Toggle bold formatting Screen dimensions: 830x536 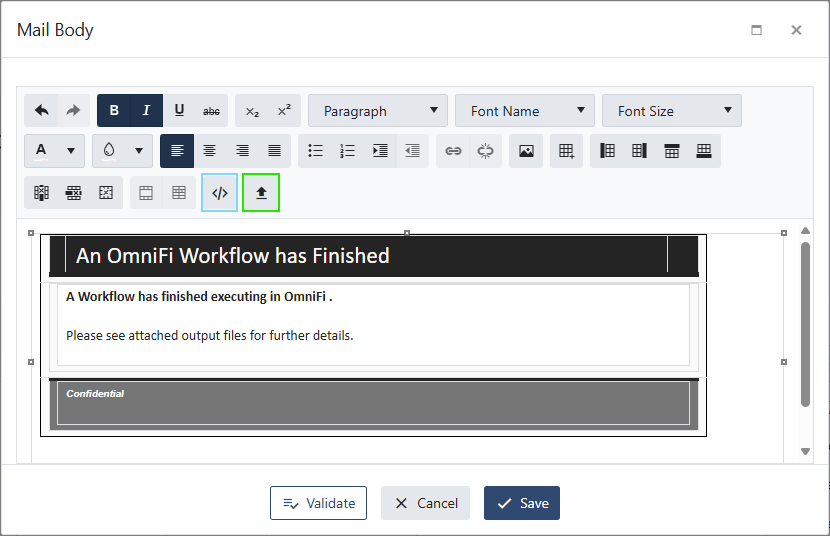pos(114,111)
